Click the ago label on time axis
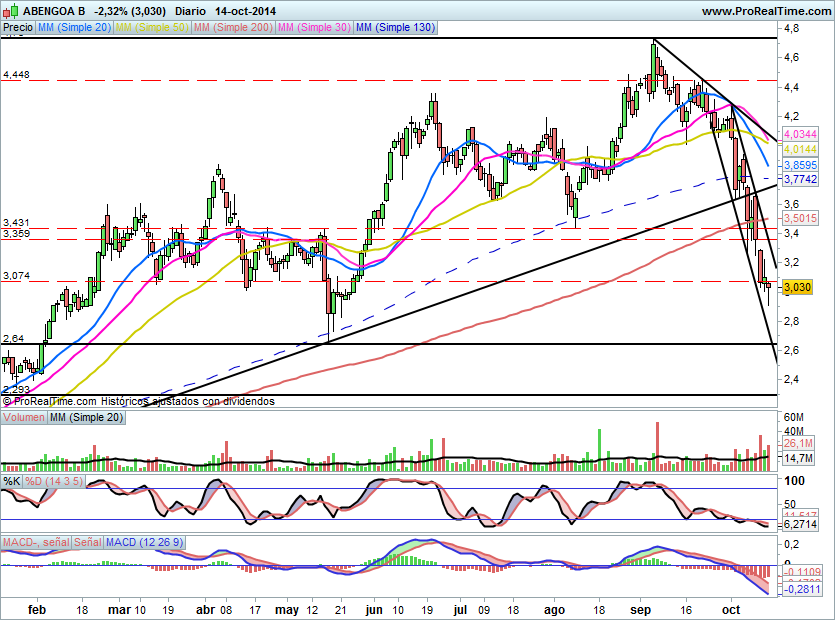This screenshot has width=835, height=620. 554,610
